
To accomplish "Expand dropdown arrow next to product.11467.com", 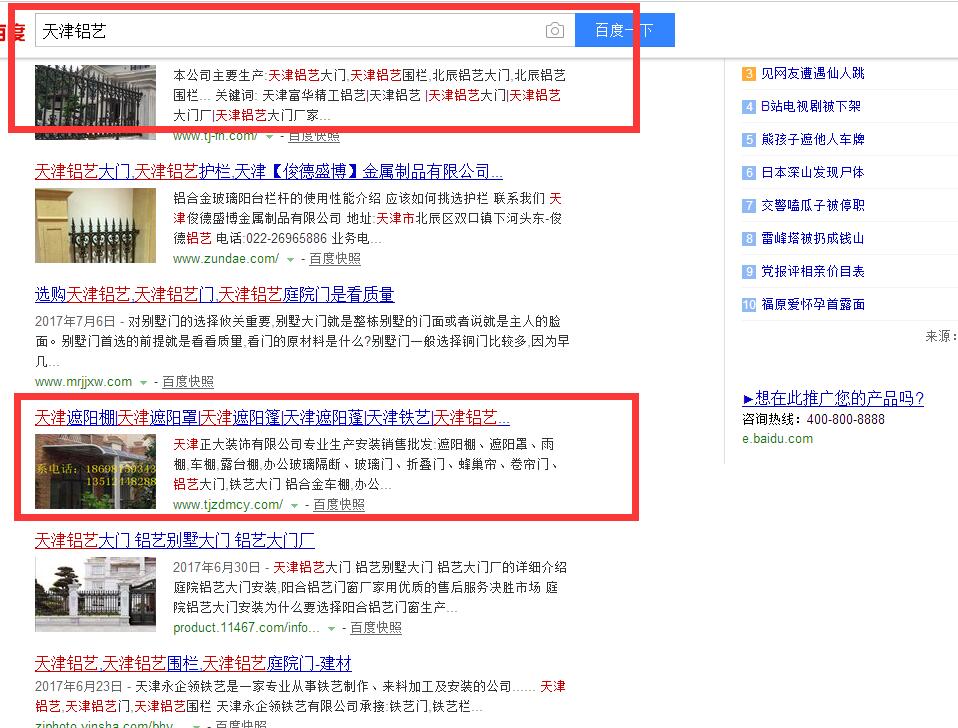I will [x=331, y=628].
